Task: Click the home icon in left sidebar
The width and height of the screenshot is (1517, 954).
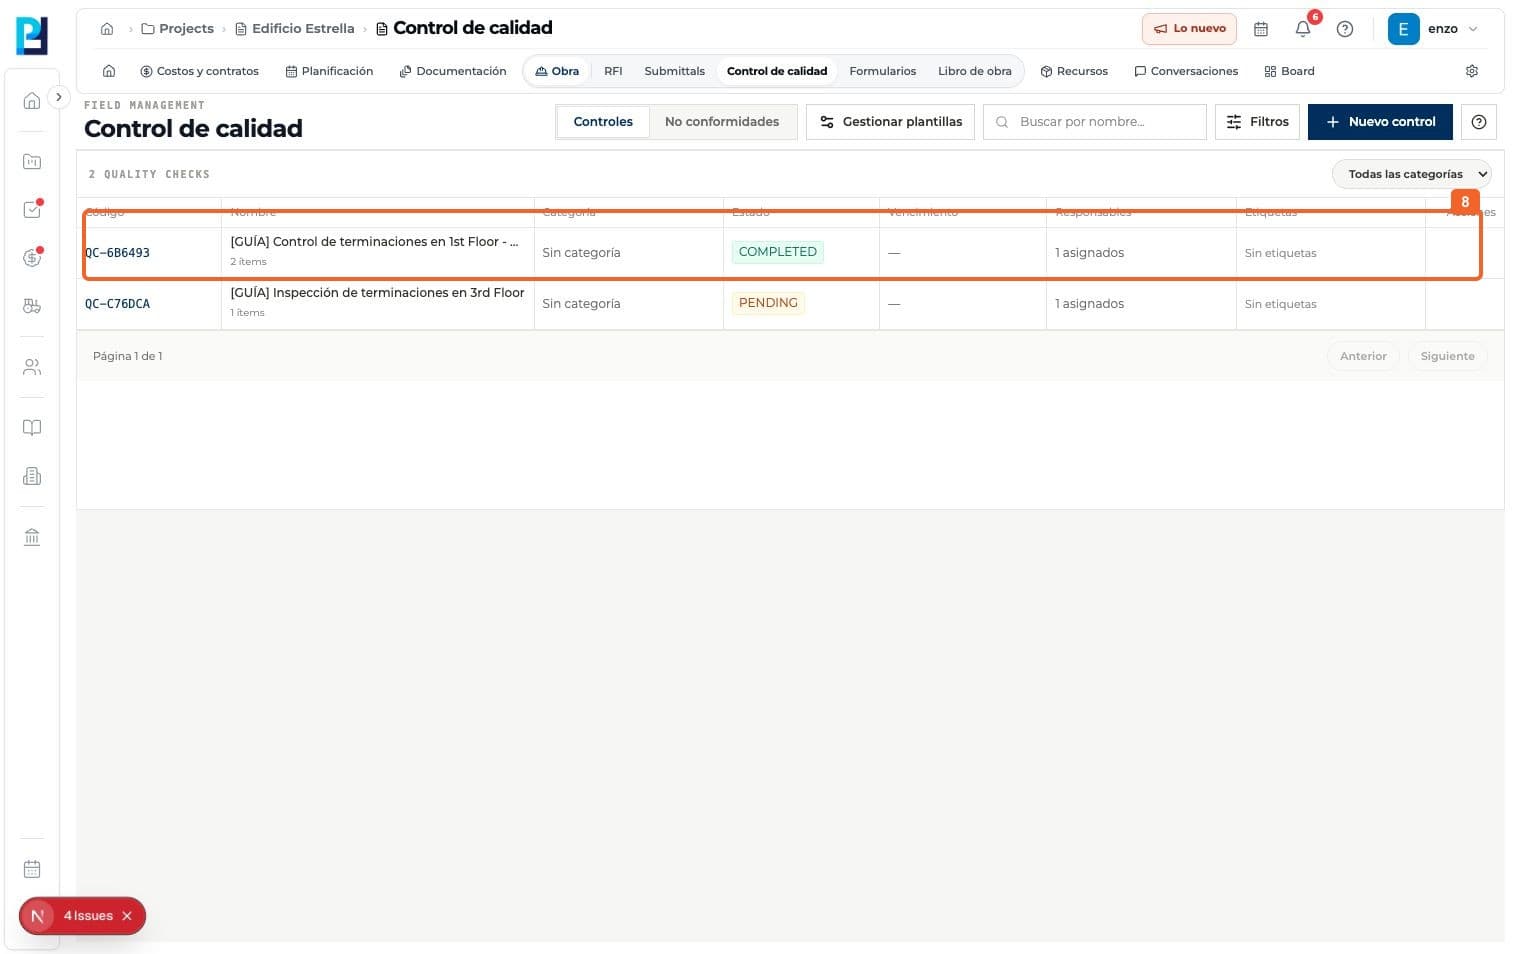Action: click(x=32, y=100)
